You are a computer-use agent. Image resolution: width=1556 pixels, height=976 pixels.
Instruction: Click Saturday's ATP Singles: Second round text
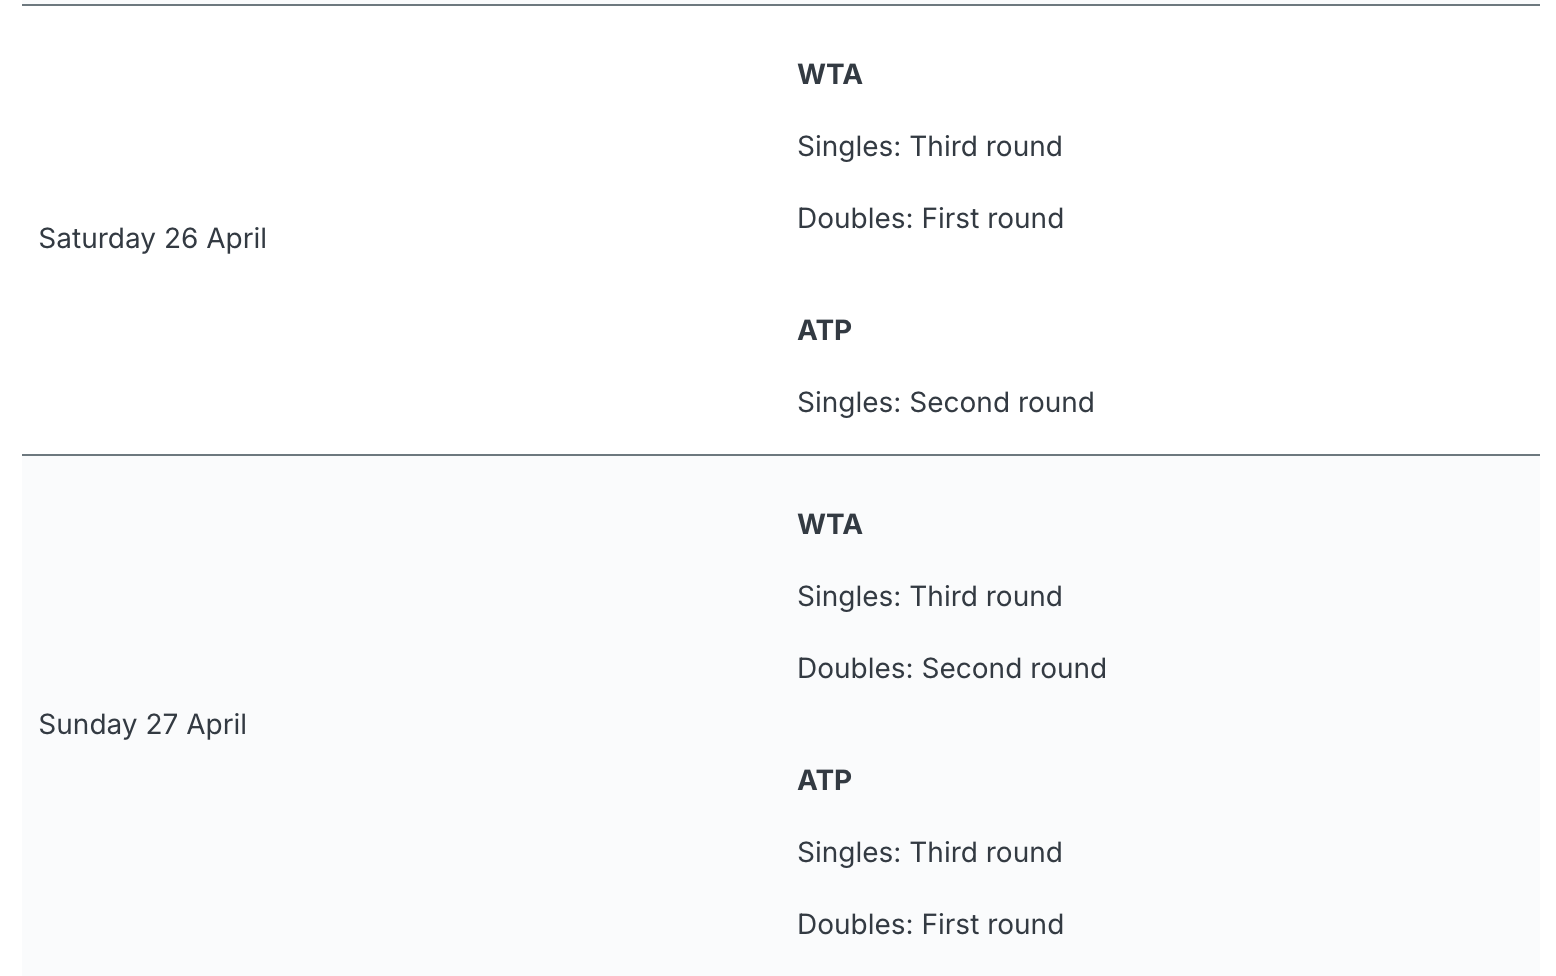(x=945, y=402)
